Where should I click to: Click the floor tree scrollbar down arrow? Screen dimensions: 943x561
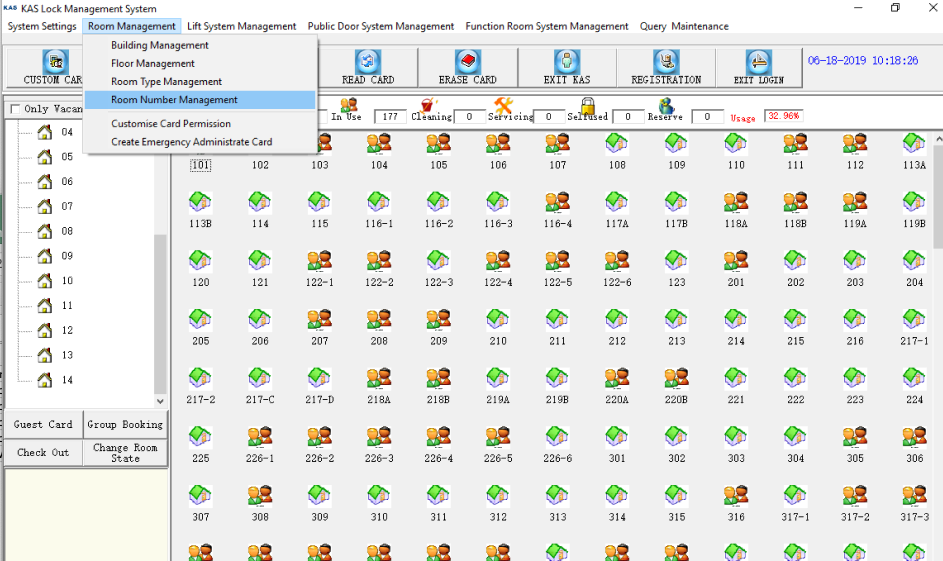pos(160,401)
